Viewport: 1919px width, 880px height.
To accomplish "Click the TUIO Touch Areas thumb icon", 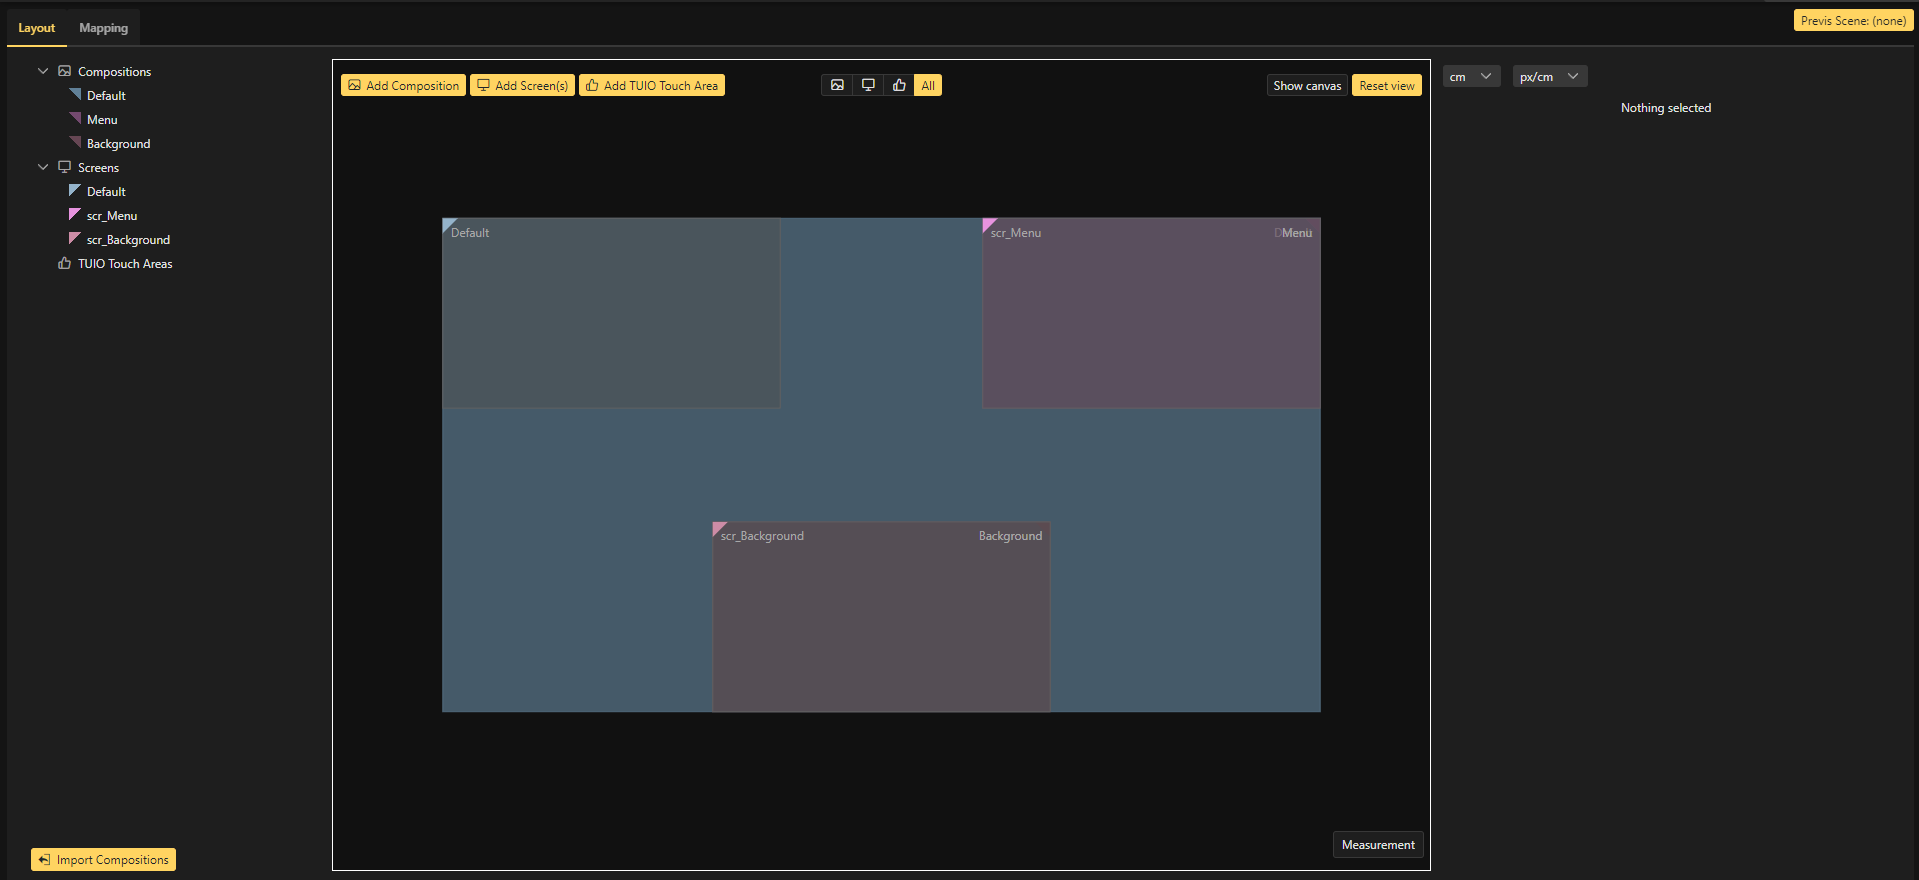I will click(65, 264).
